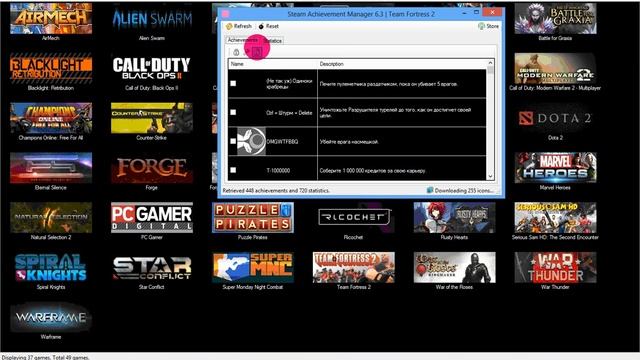
Task: Click the 'War Thunder' caption text
Action: 555,287
